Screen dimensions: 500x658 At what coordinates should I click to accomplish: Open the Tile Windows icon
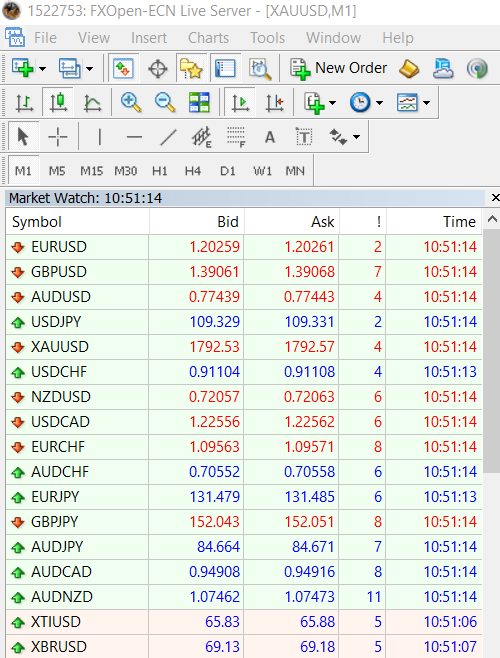coord(199,102)
